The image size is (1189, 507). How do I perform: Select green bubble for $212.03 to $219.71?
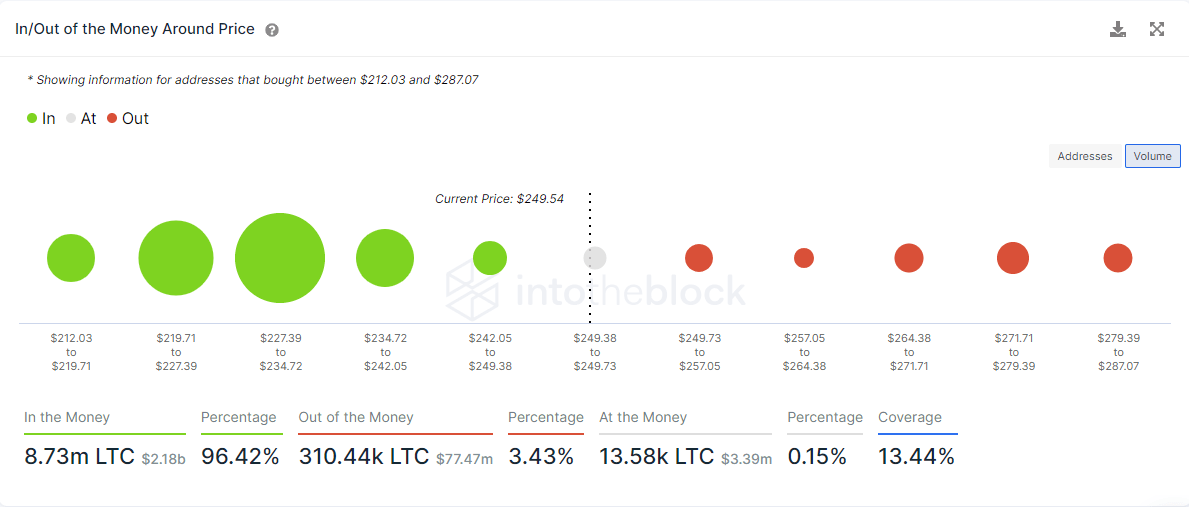(71, 258)
